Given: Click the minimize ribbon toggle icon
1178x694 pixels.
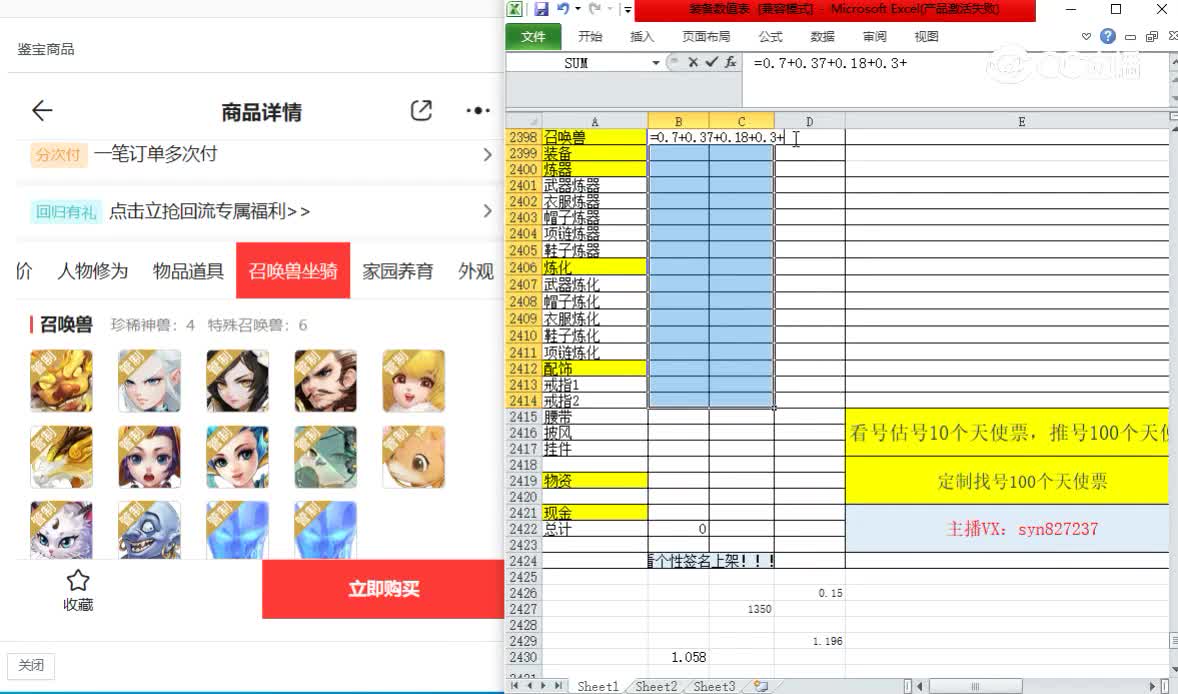Looking at the screenshot, I should click(x=1086, y=36).
